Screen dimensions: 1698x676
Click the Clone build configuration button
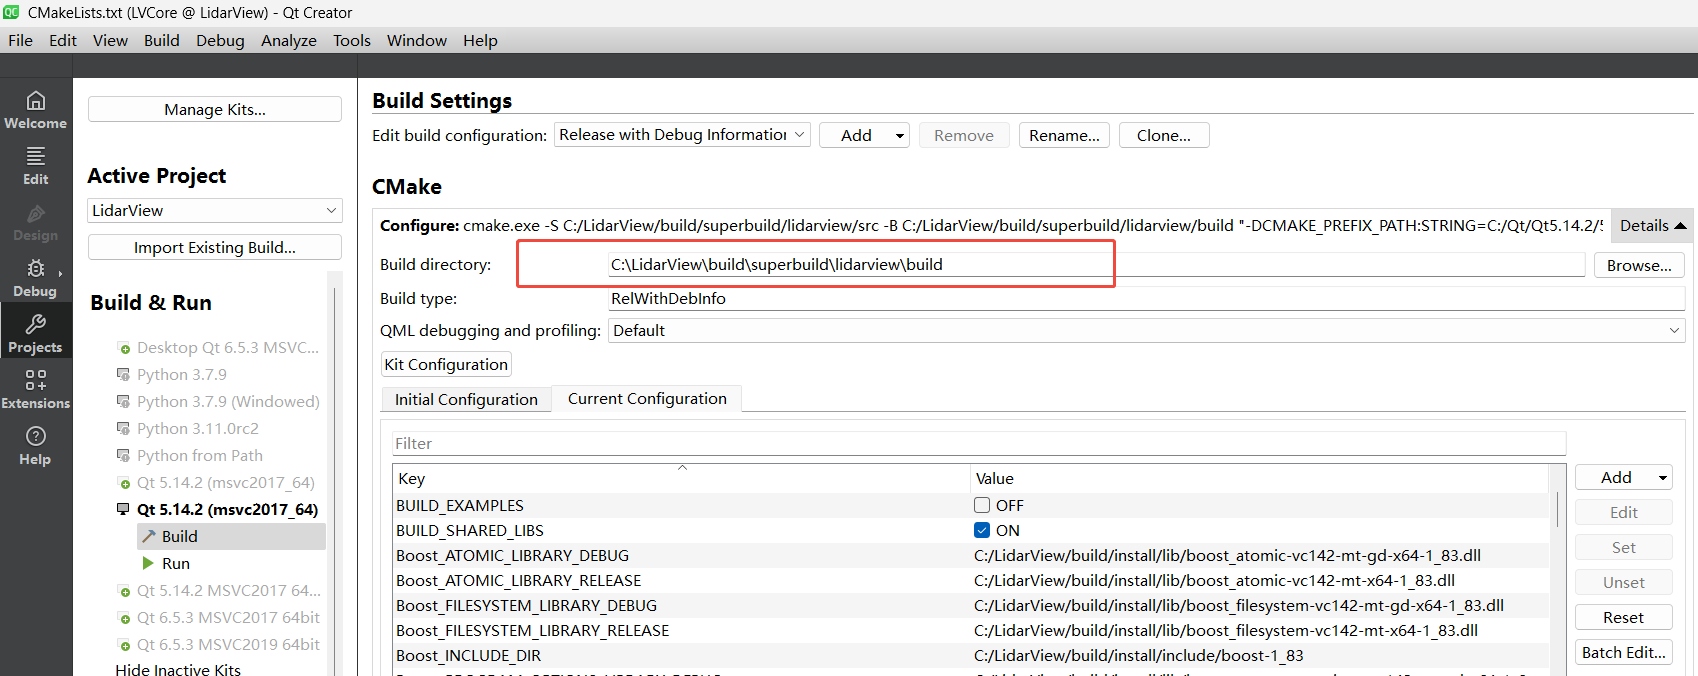1164,135
